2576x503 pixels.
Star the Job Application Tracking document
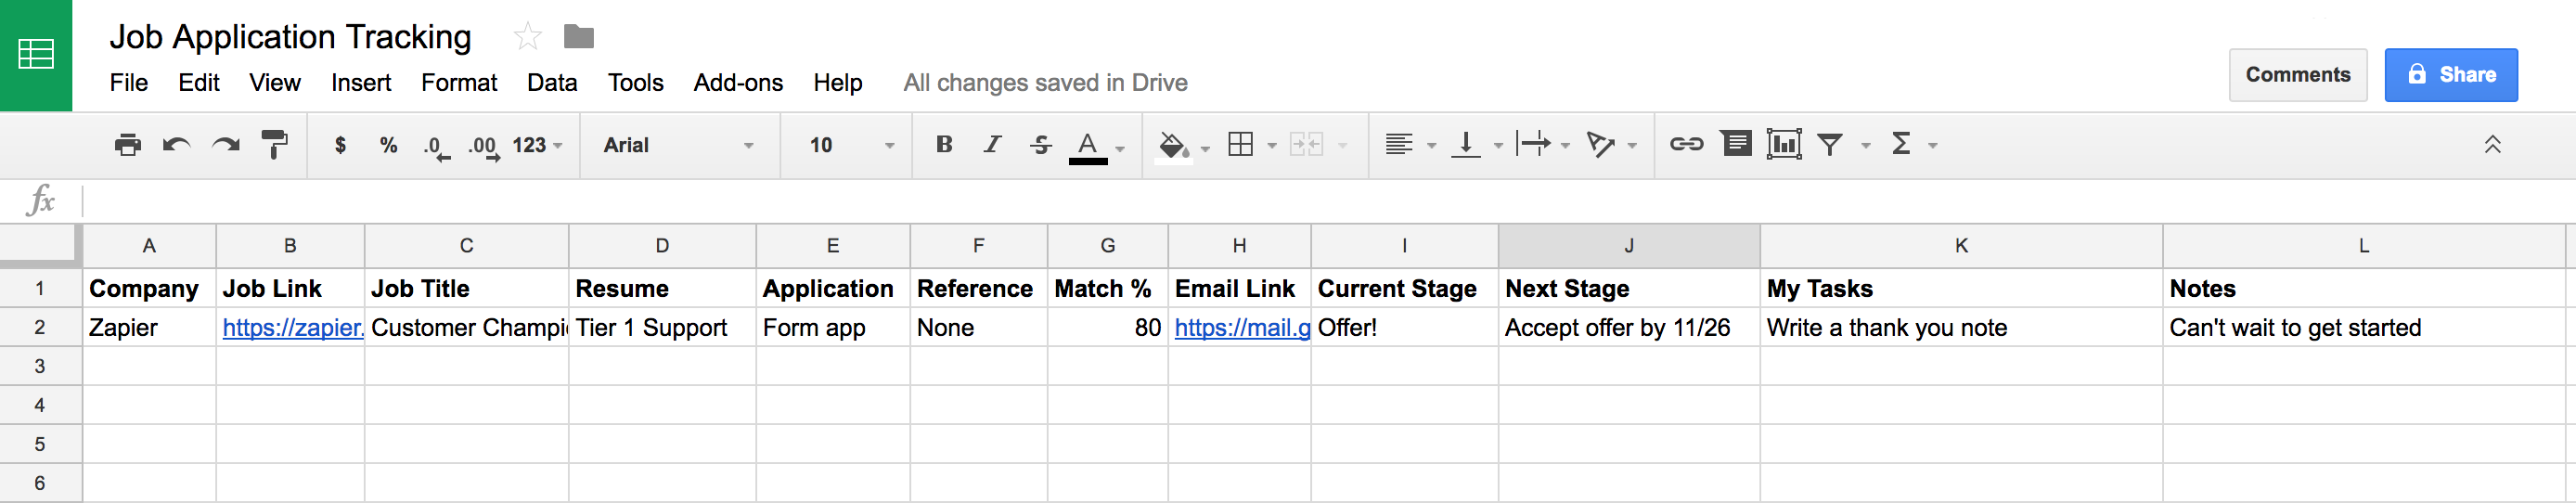527,37
